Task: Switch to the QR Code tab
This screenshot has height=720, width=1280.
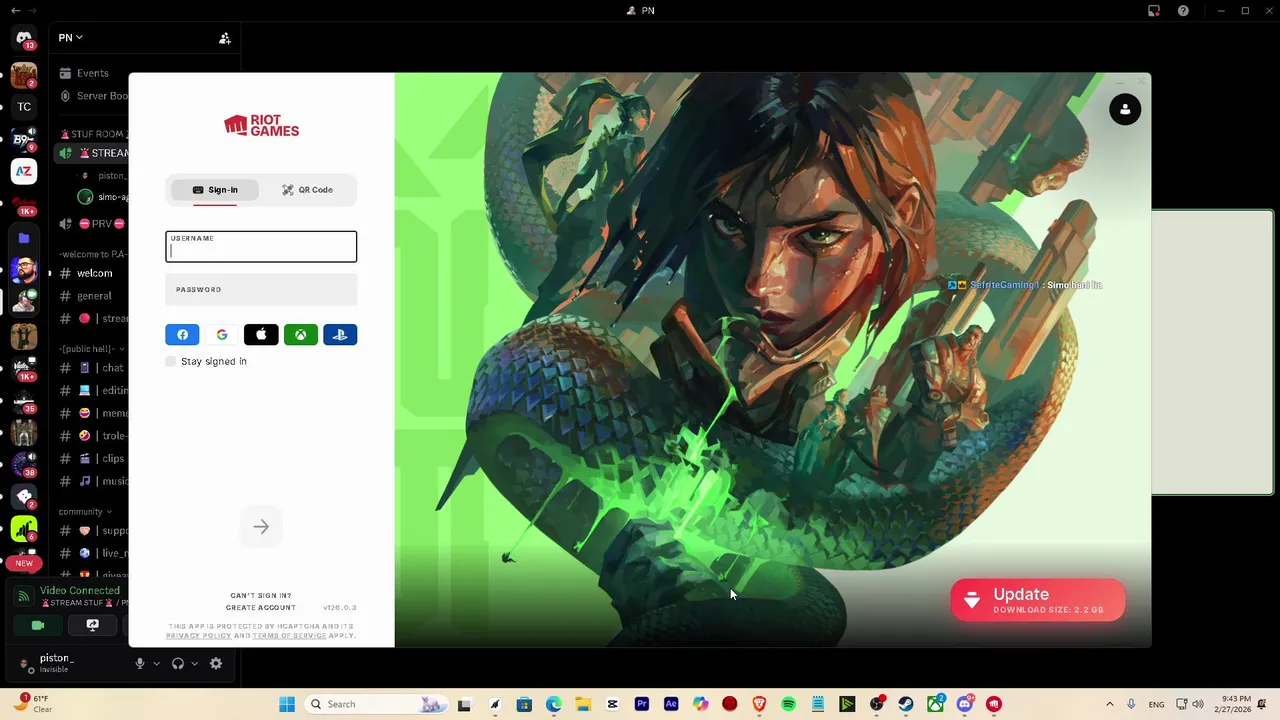Action: point(307,190)
